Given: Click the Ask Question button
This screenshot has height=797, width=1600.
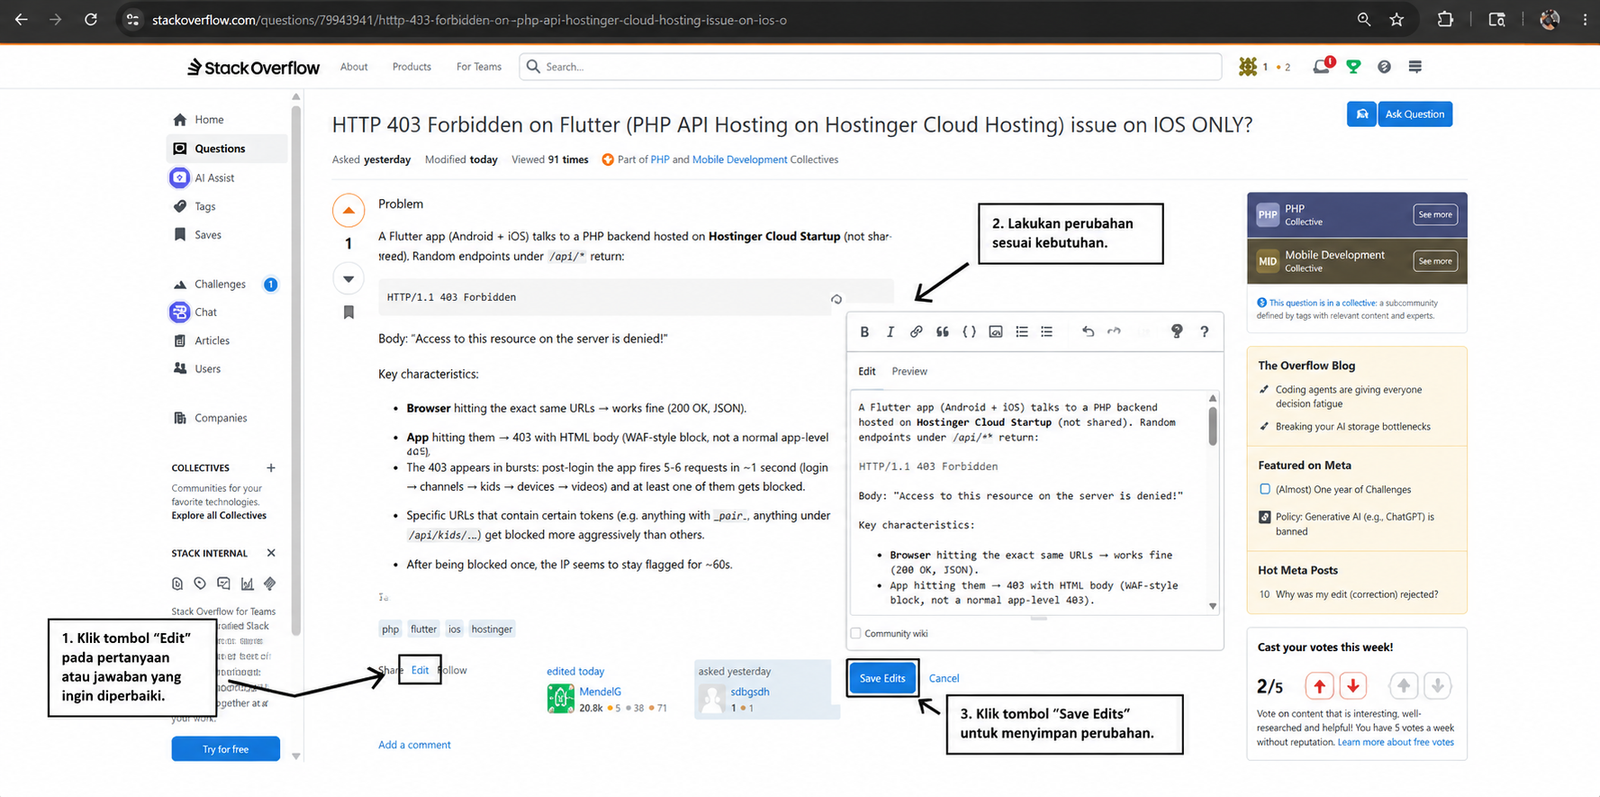Looking at the screenshot, I should pyautogui.click(x=1415, y=114).
